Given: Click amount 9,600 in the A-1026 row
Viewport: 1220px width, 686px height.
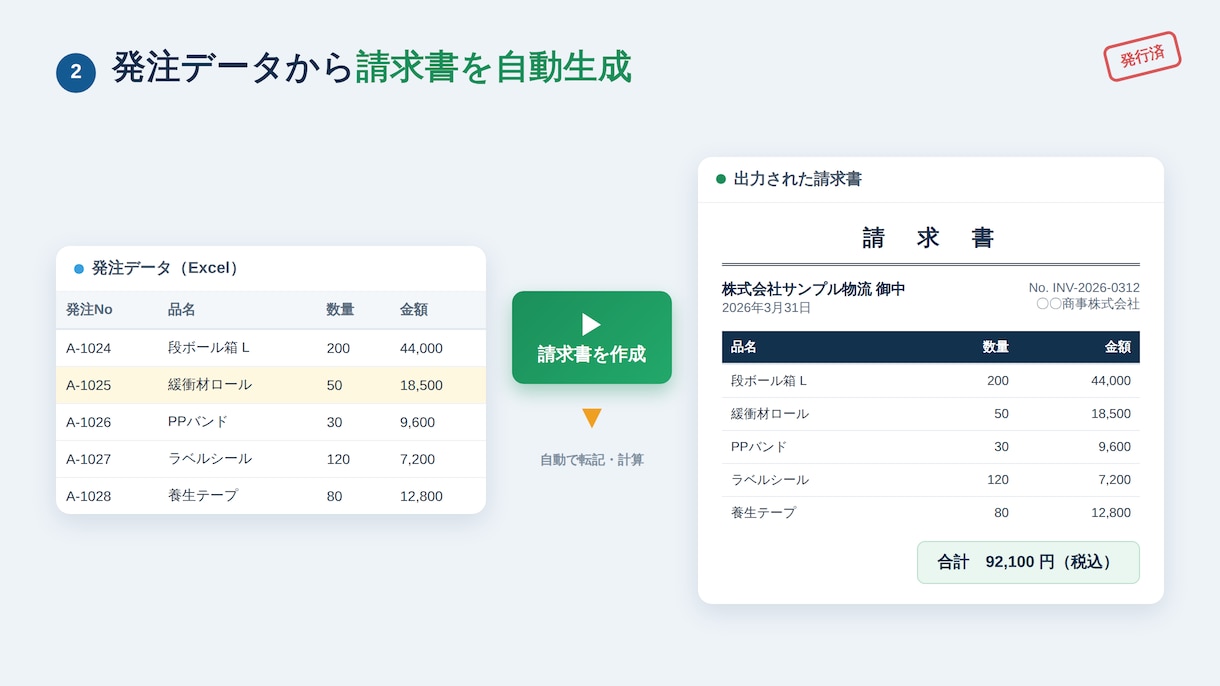Looking at the screenshot, I should (417, 422).
